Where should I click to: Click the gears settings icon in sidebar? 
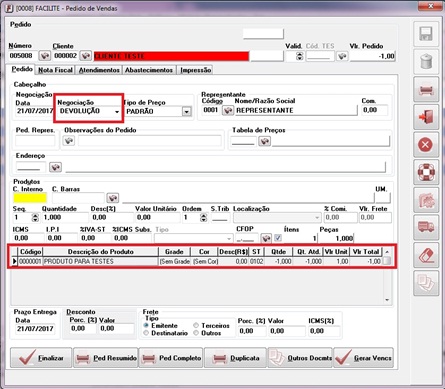click(x=426, y=200)
